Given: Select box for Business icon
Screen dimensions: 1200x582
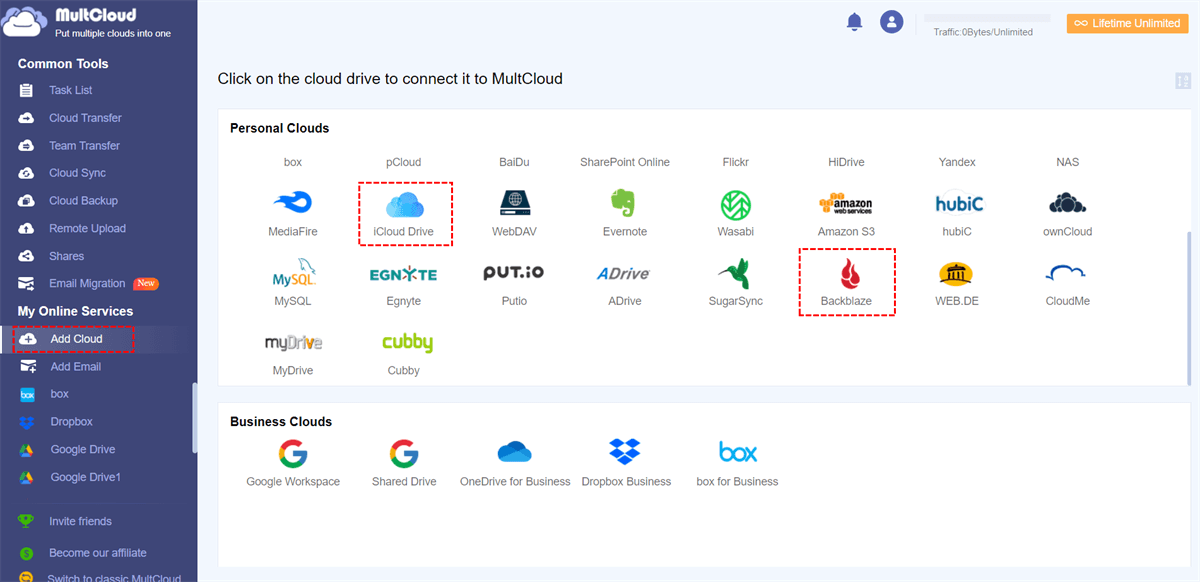Looking at the screenshot, I should 737,452.
